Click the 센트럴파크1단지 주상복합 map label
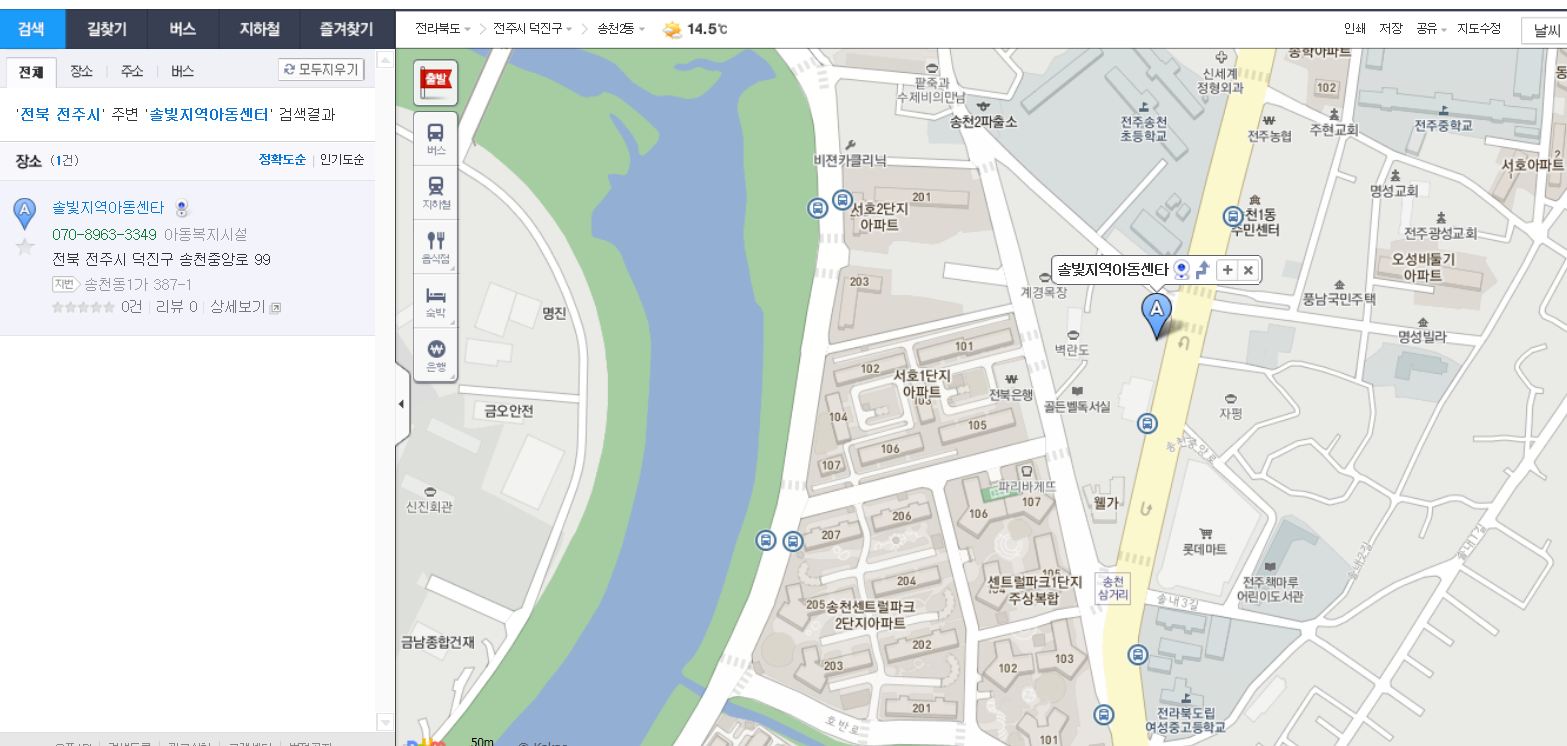Image resolution: width=1567 pixels, height=746 pixels. 1034,590
